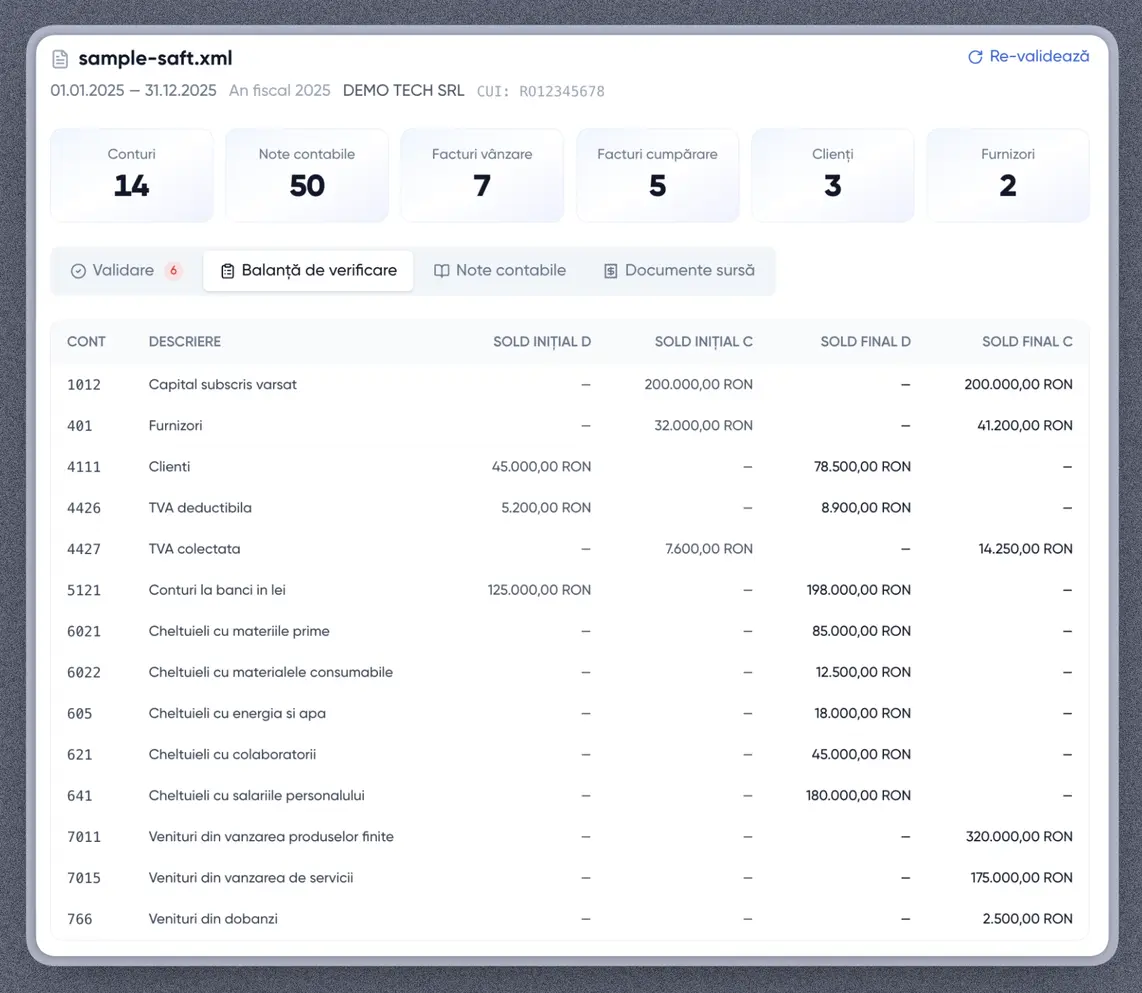Click the SOLD FINAL C column header

[1027, 342]
